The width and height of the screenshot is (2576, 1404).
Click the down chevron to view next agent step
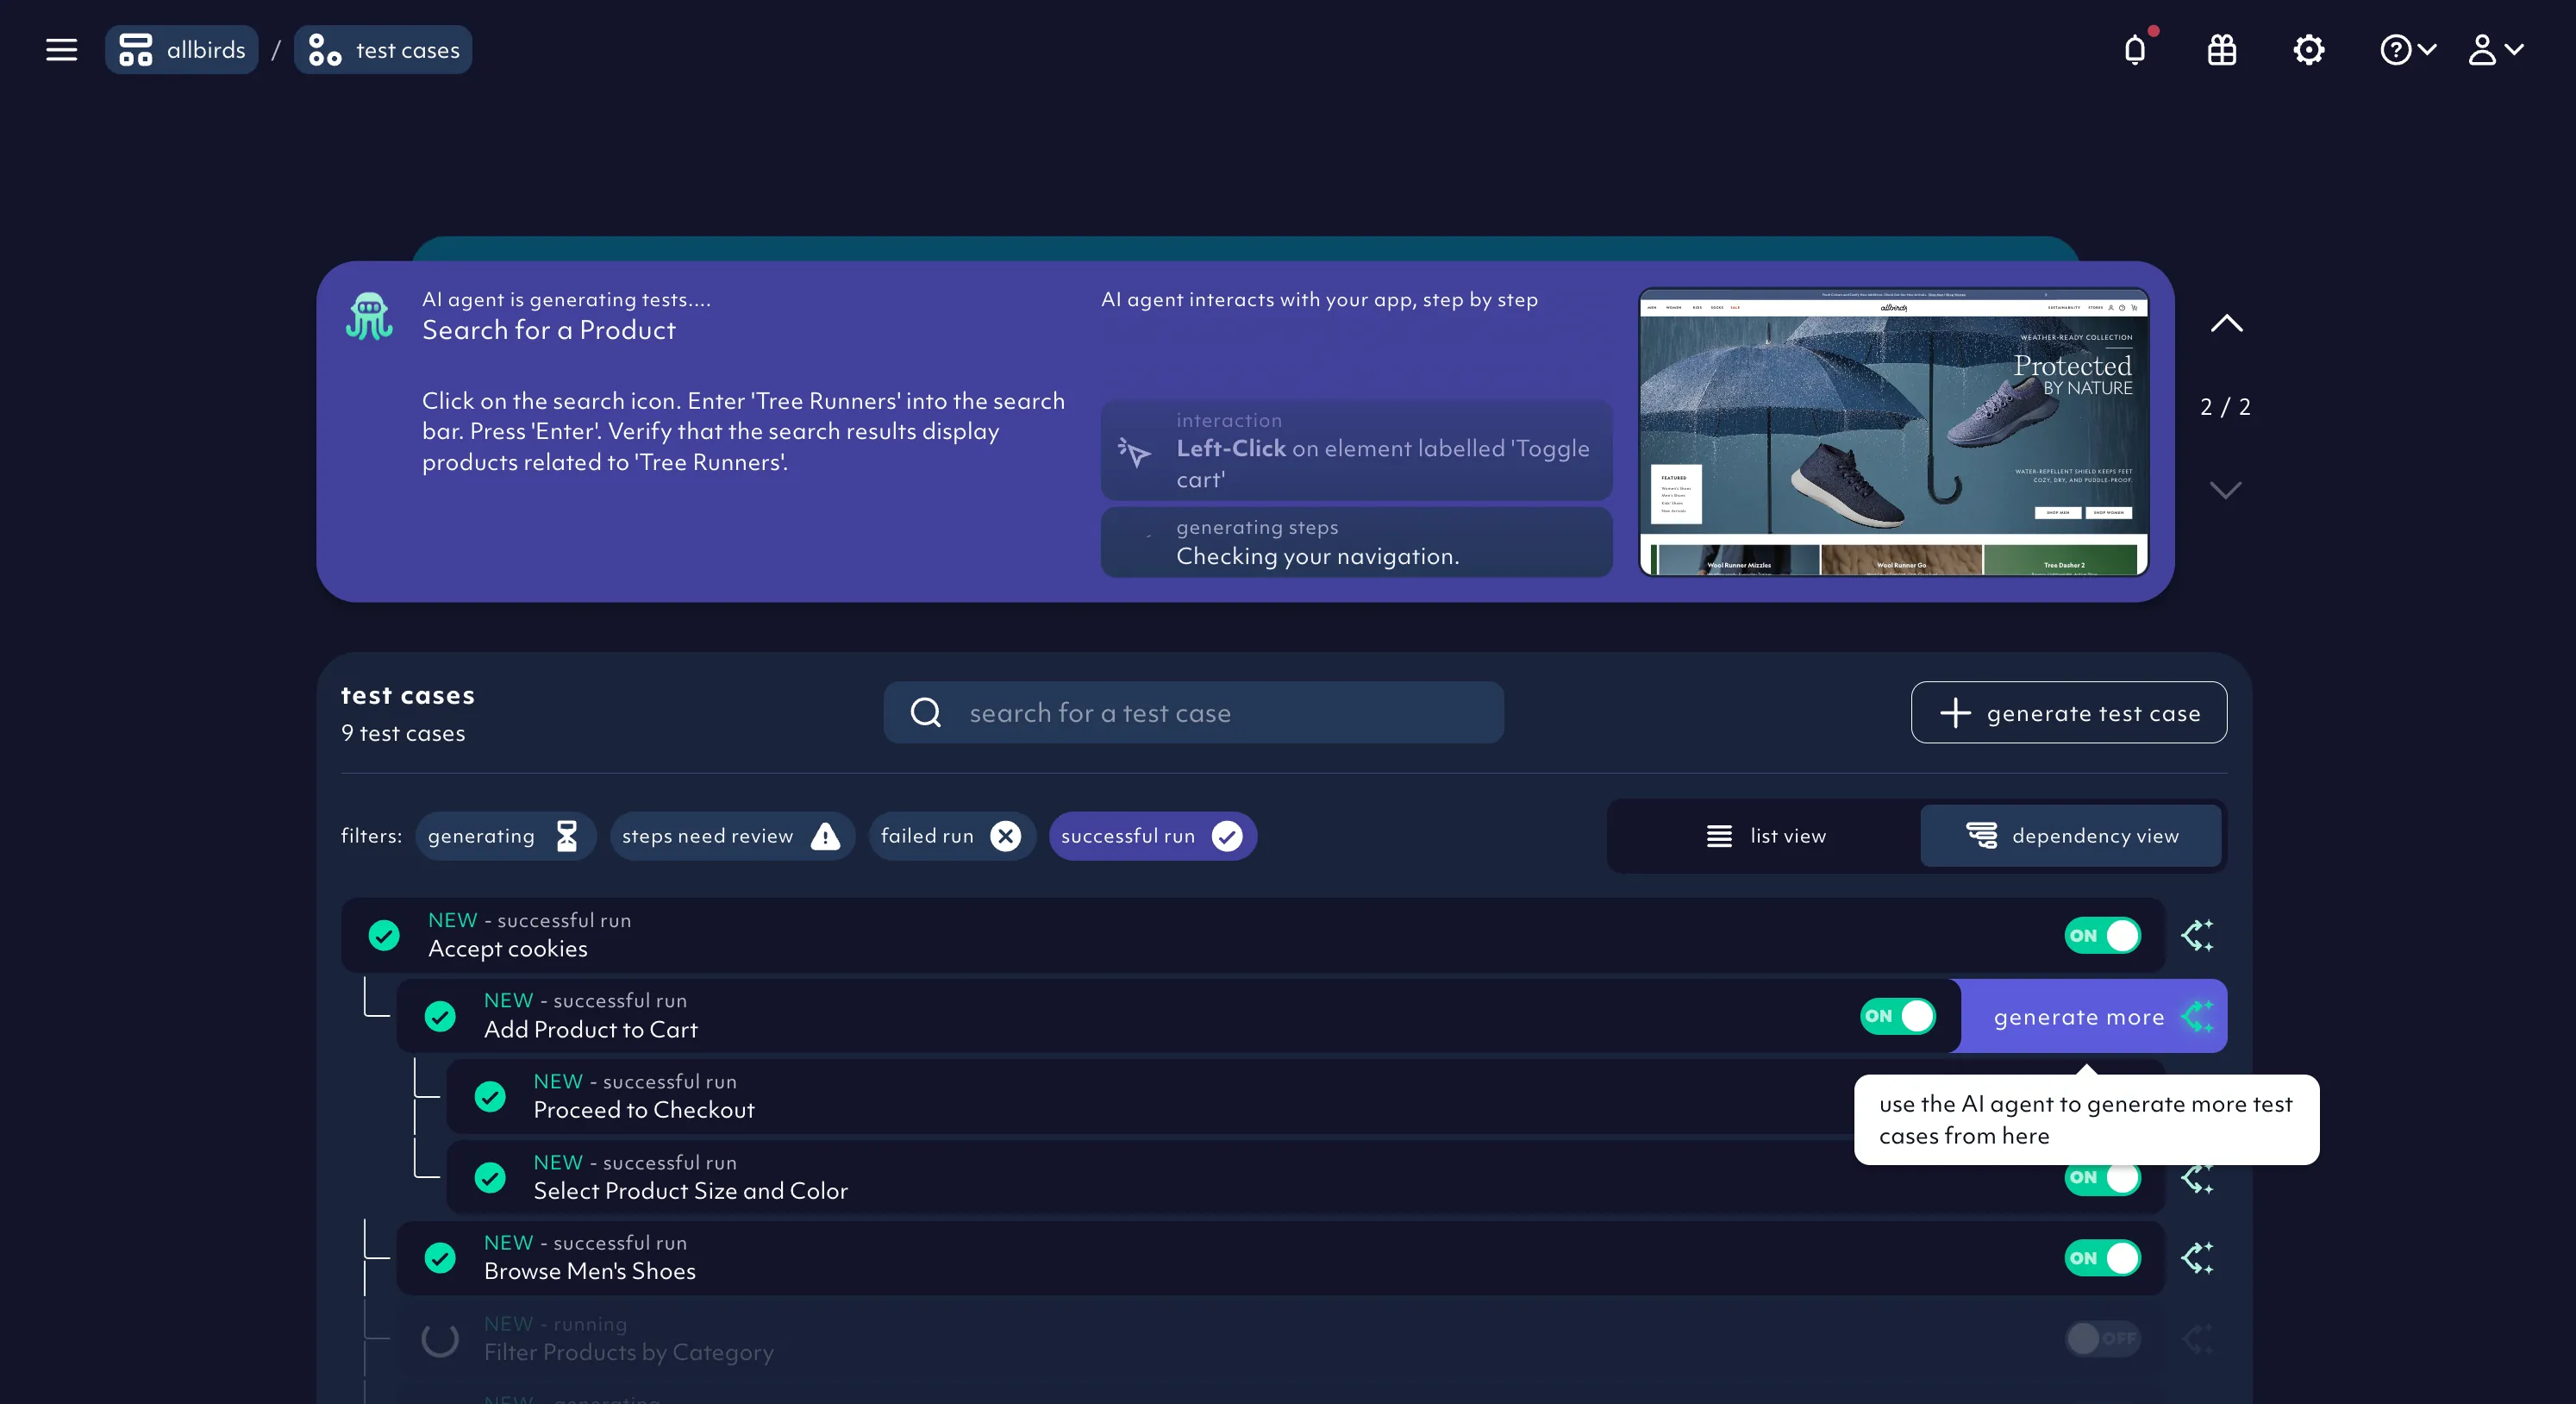[x=2226, y=489]
